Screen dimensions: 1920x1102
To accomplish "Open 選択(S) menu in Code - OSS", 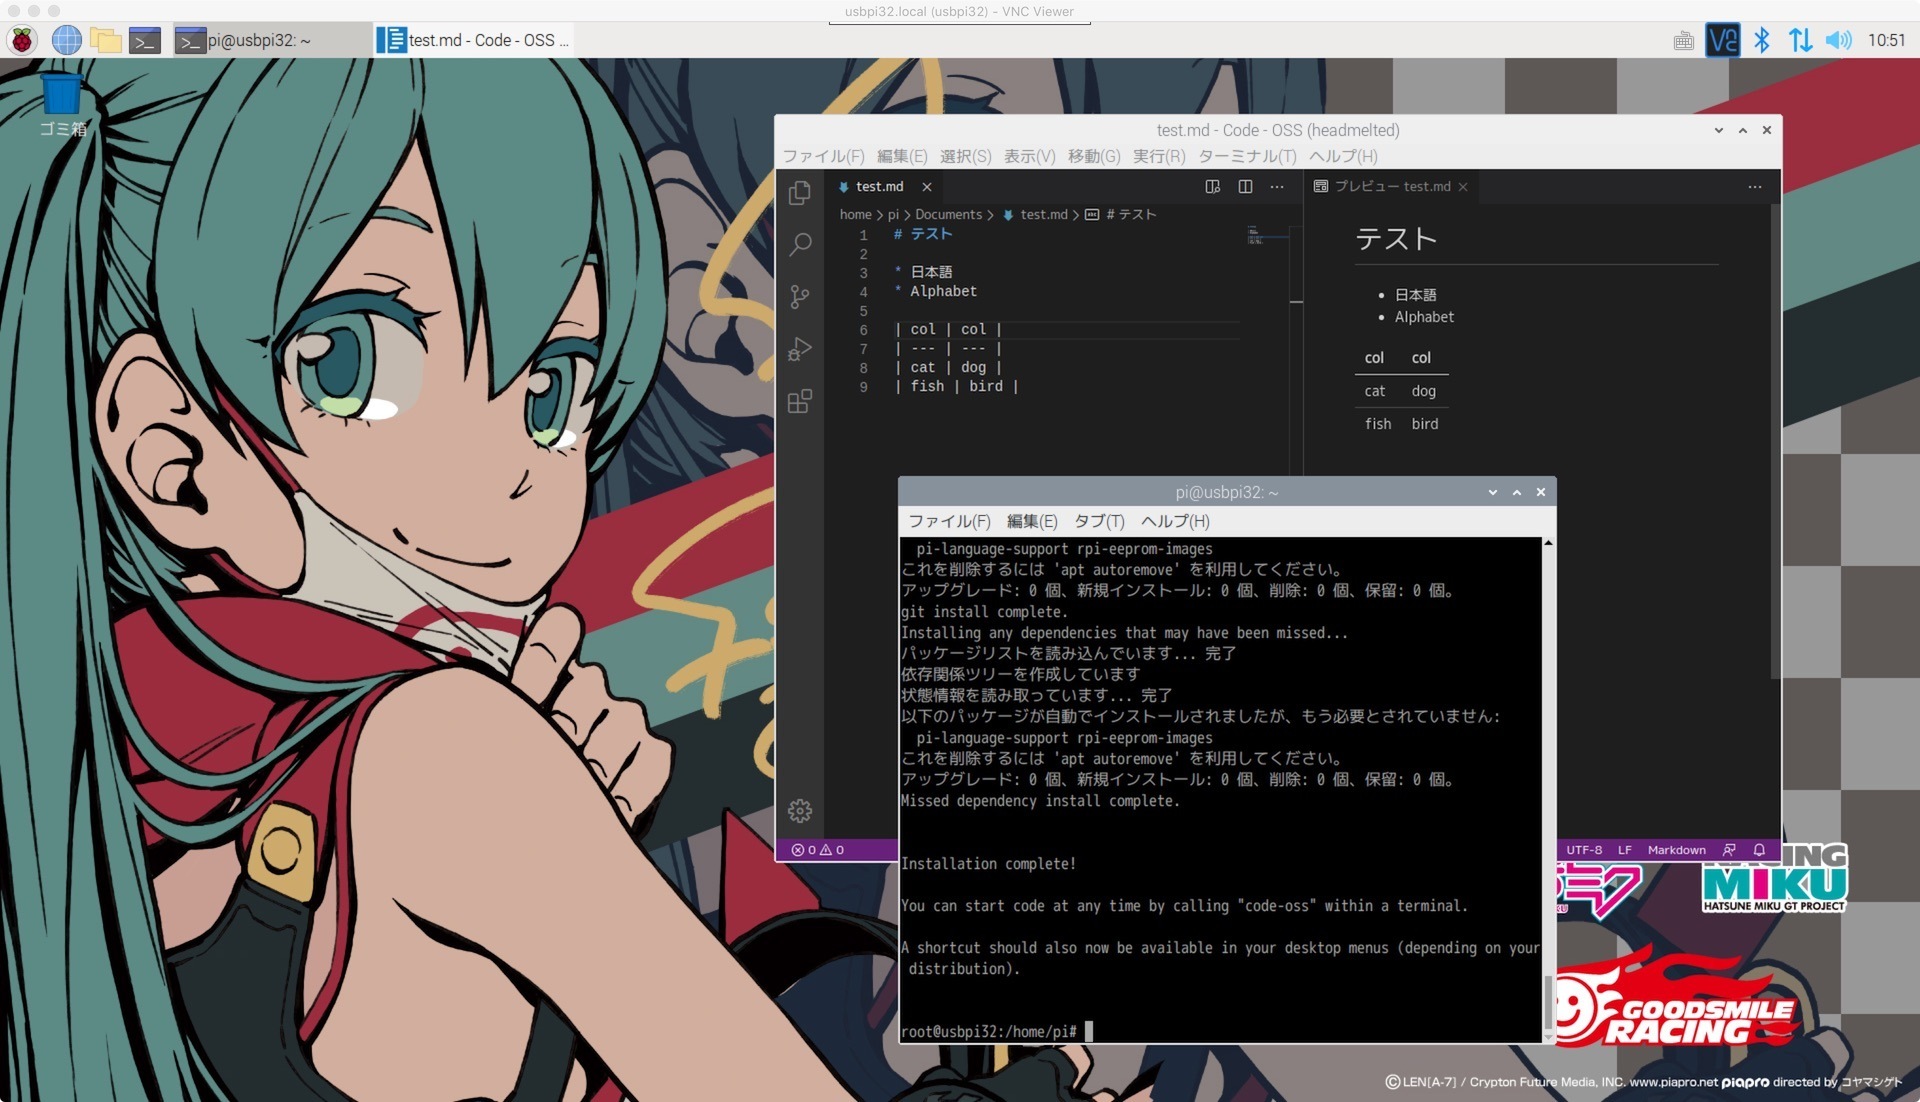I will coord(965,156).
